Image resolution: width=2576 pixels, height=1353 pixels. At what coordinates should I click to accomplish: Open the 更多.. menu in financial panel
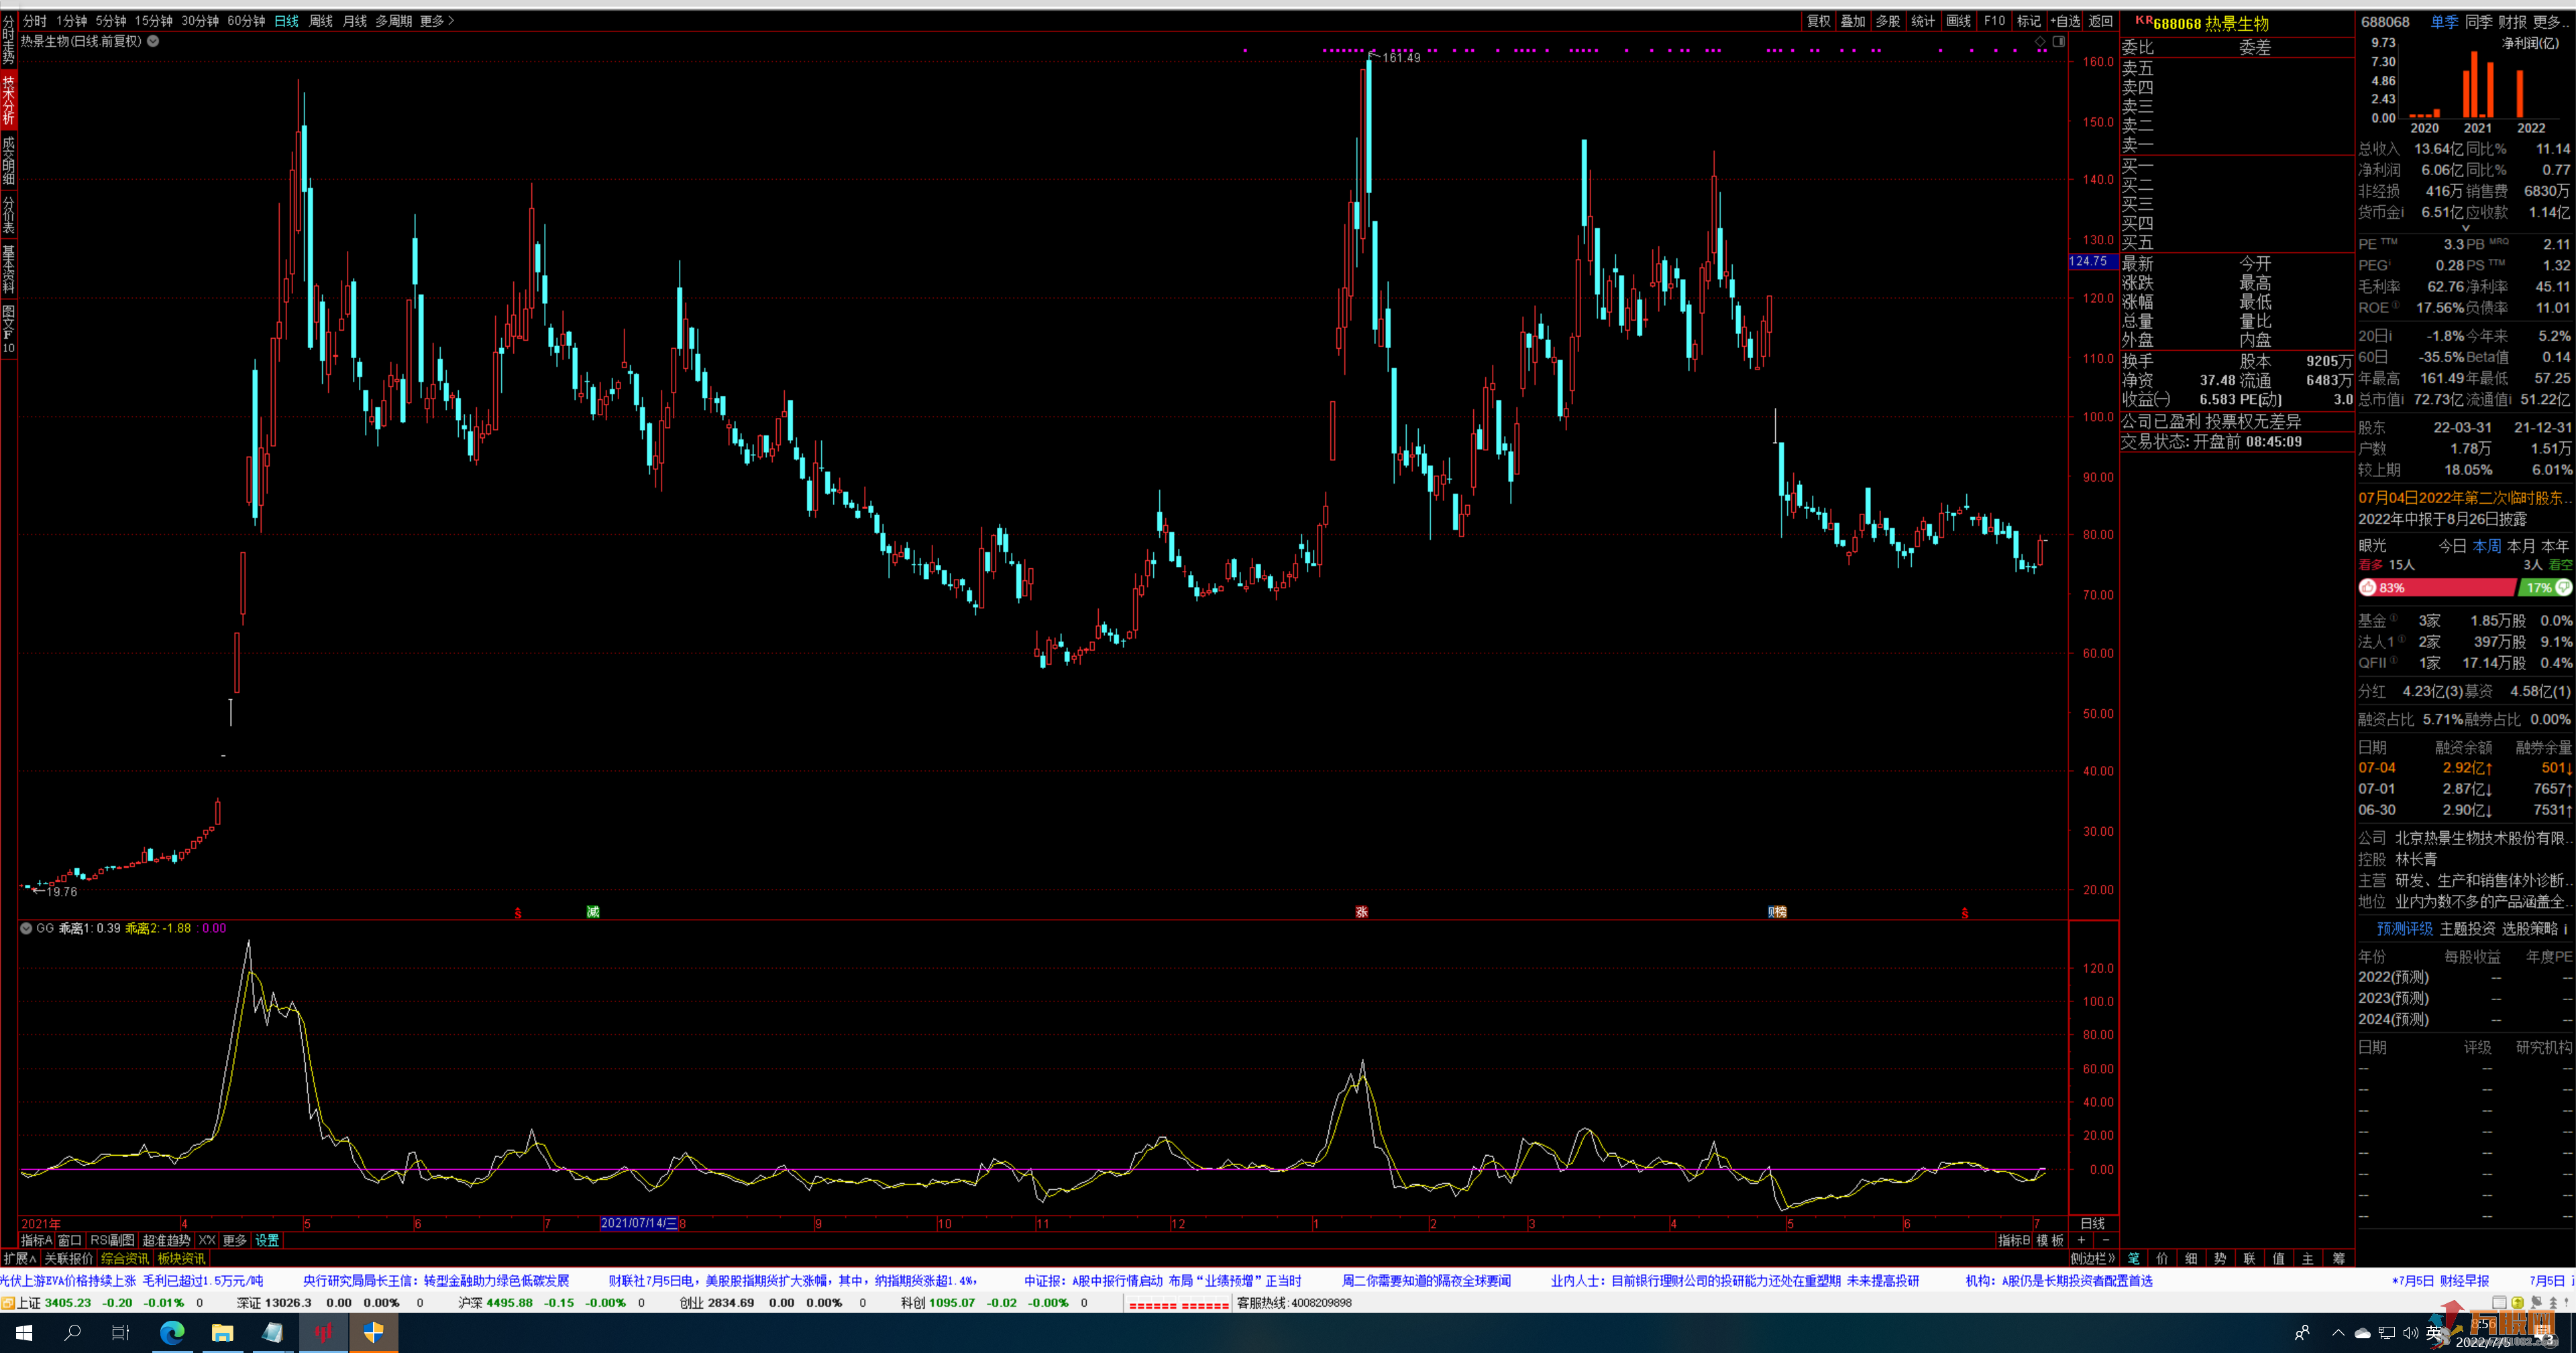tap(2549, 21)
